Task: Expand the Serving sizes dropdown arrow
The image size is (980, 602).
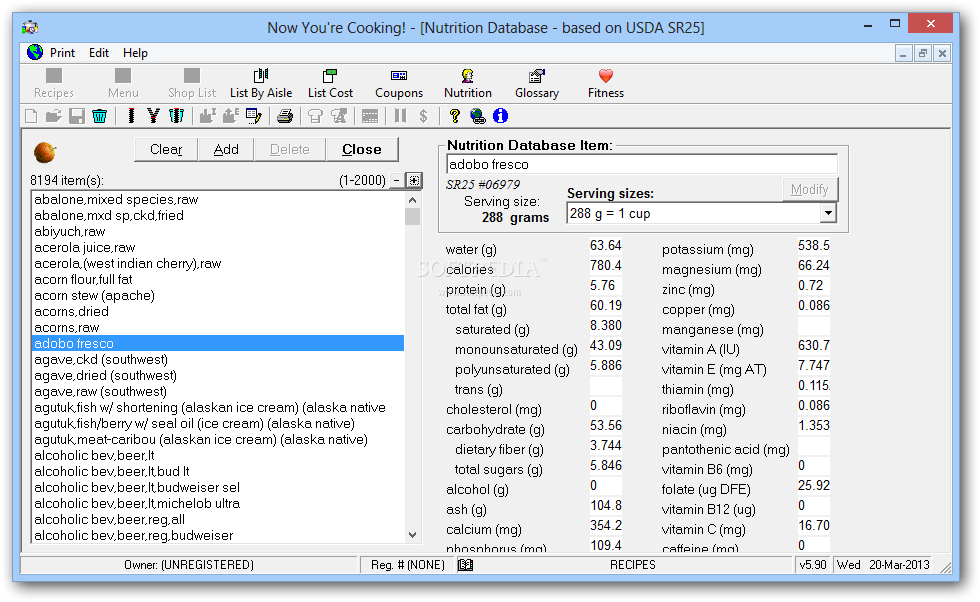Action: coord(828,214)
